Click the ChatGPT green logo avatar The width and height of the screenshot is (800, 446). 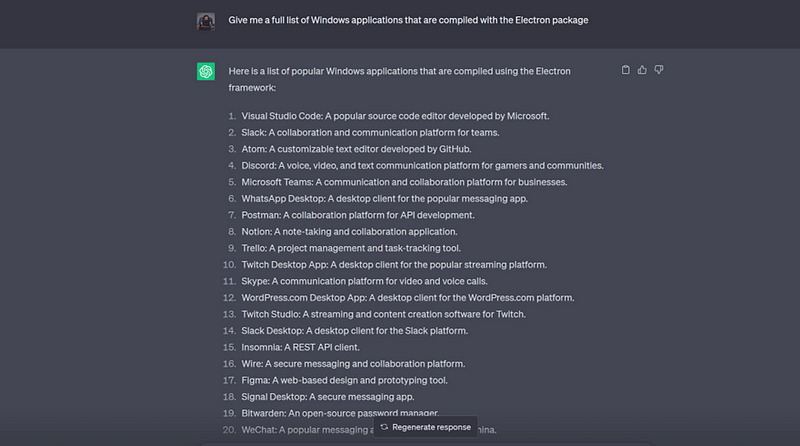(x=206, y=71)
